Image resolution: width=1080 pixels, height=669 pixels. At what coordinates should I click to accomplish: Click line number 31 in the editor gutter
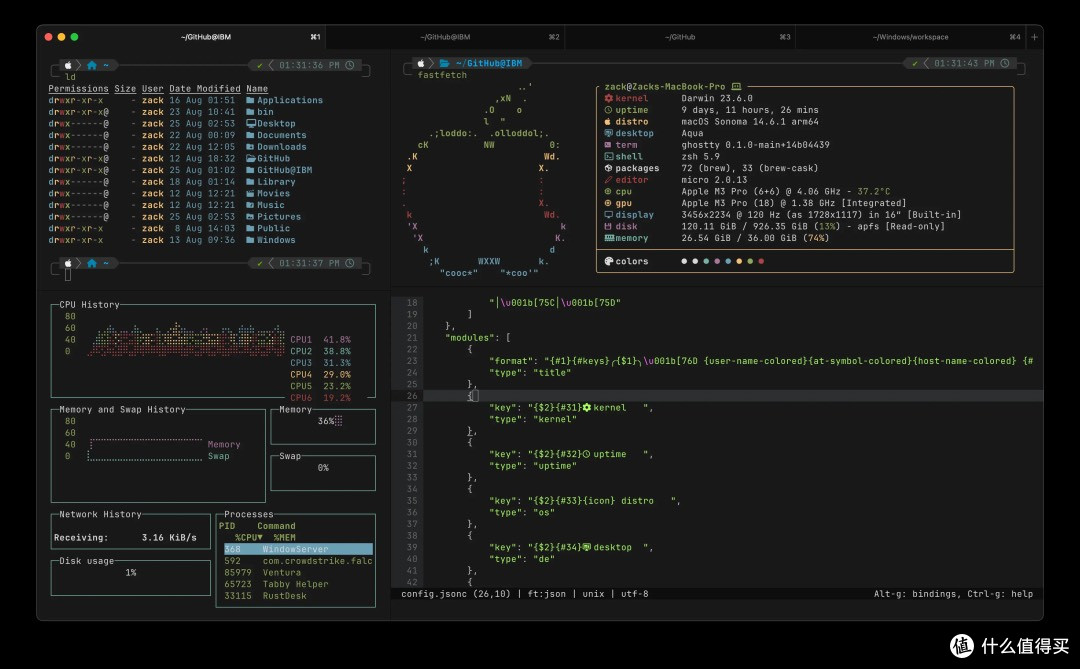[x=412, y=454]
